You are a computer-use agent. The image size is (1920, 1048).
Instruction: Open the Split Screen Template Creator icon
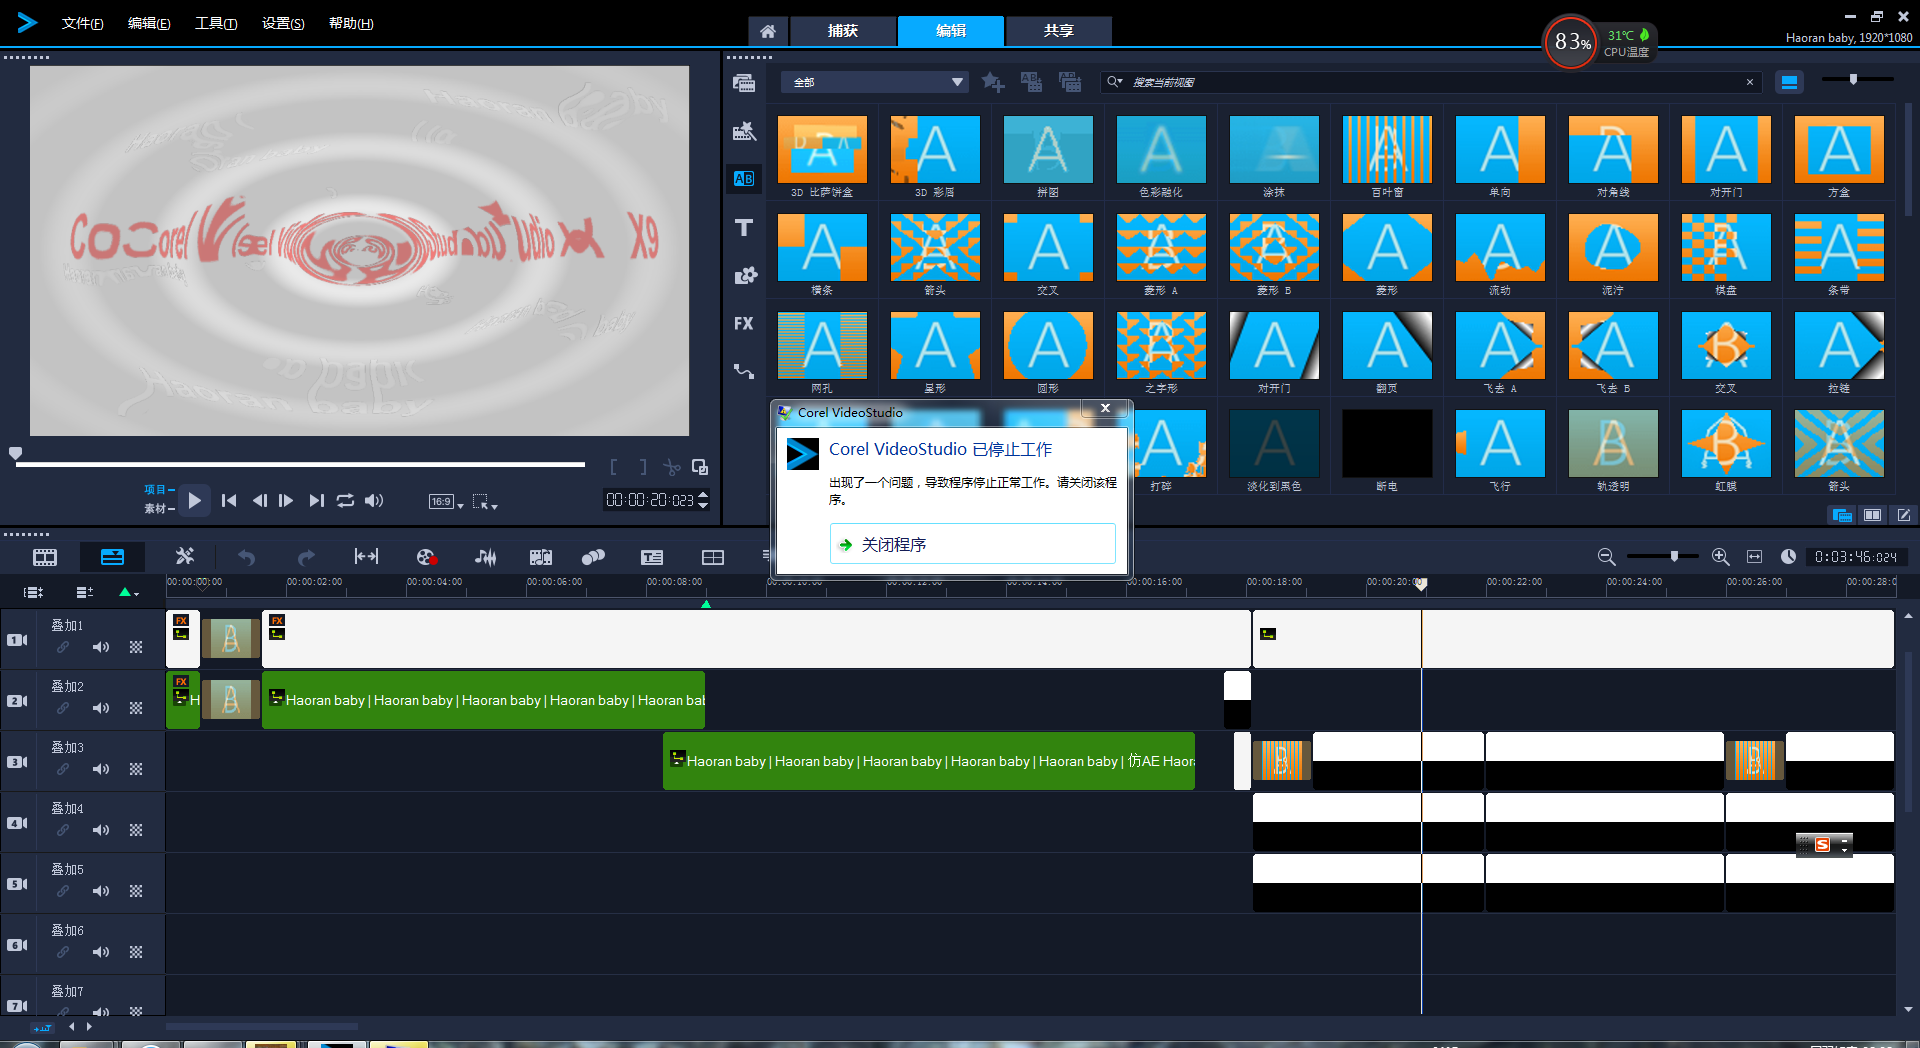point(713,557)
